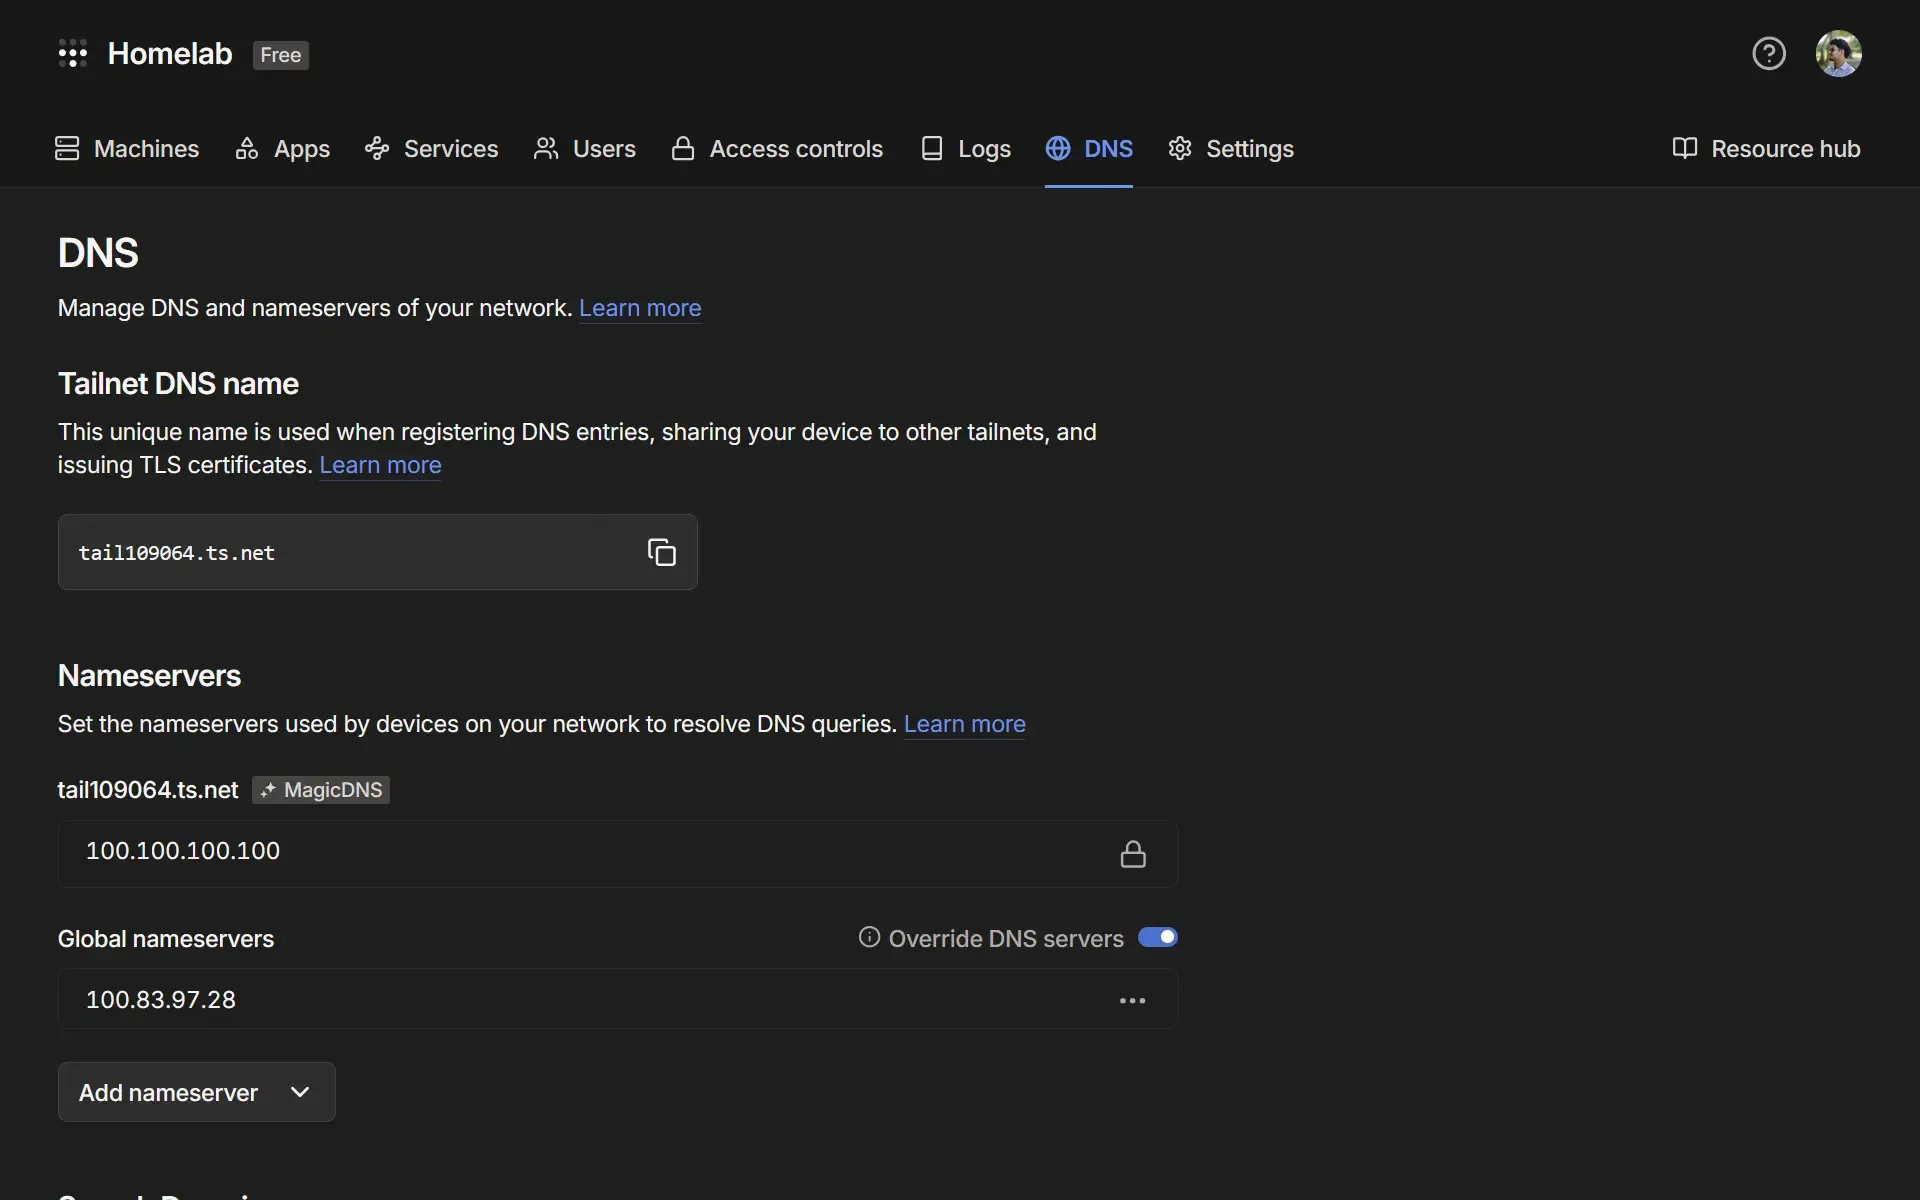Click the user profile avatar

[x=1838, y=54]
